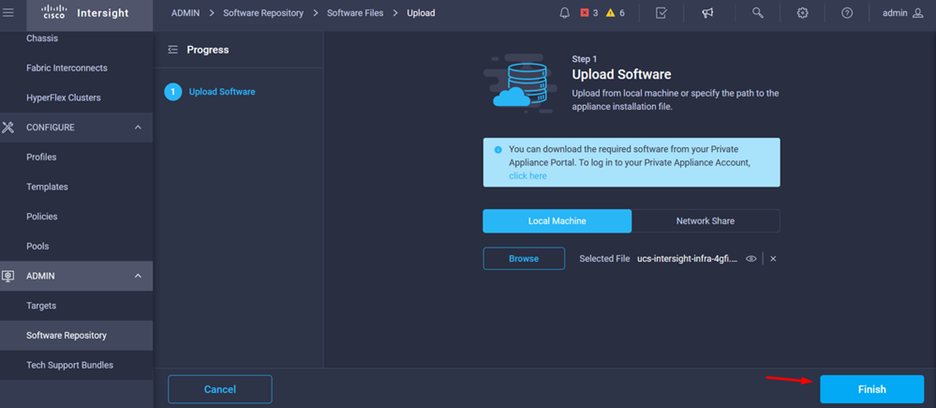This screenshot has width=936, height=408.
Task: Click the selected file name ucs-intersight-infra
Action: pyautogui.click(x=688, y=259)
